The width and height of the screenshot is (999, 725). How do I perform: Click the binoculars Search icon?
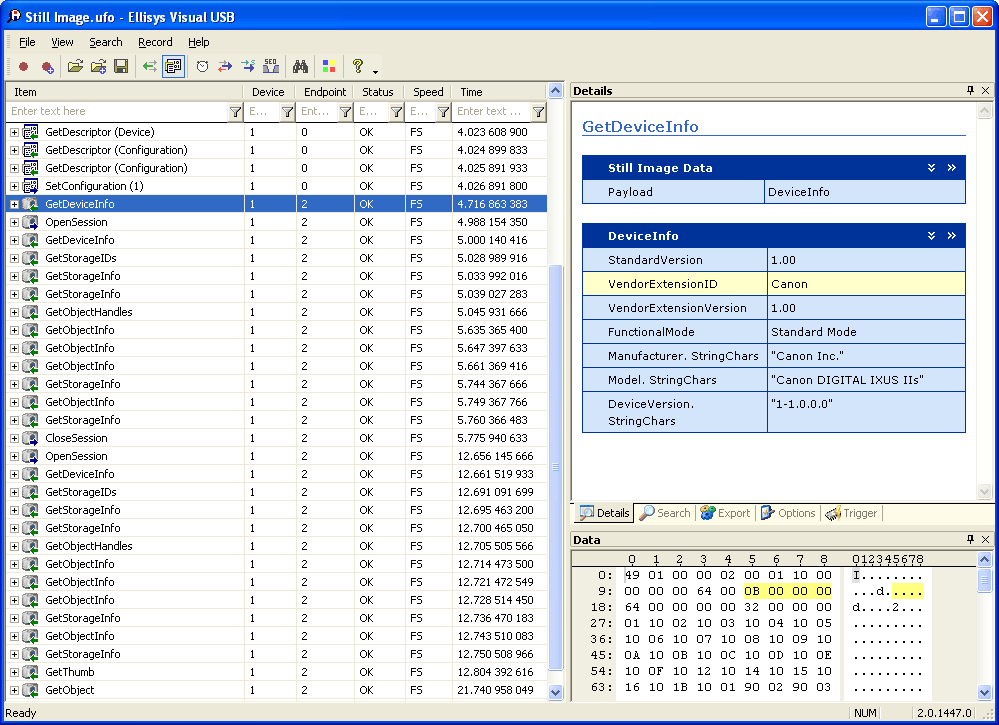299,67
